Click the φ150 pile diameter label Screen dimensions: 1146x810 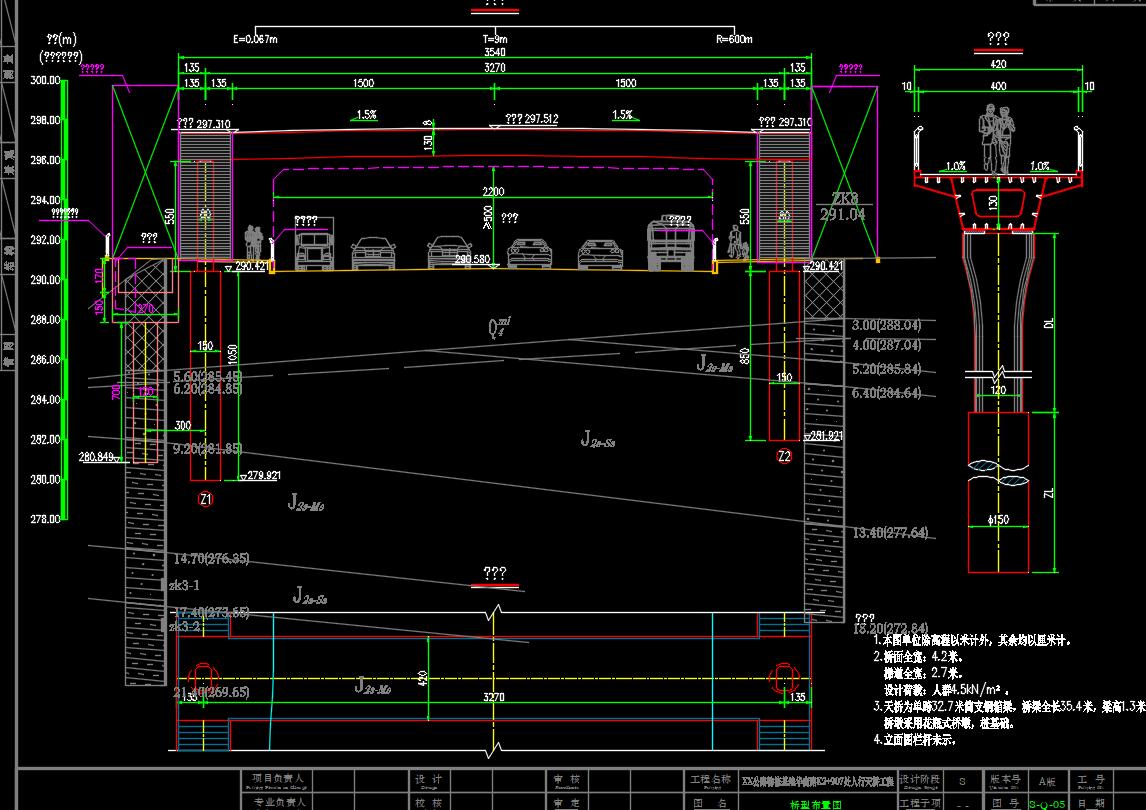click(998, 520)
